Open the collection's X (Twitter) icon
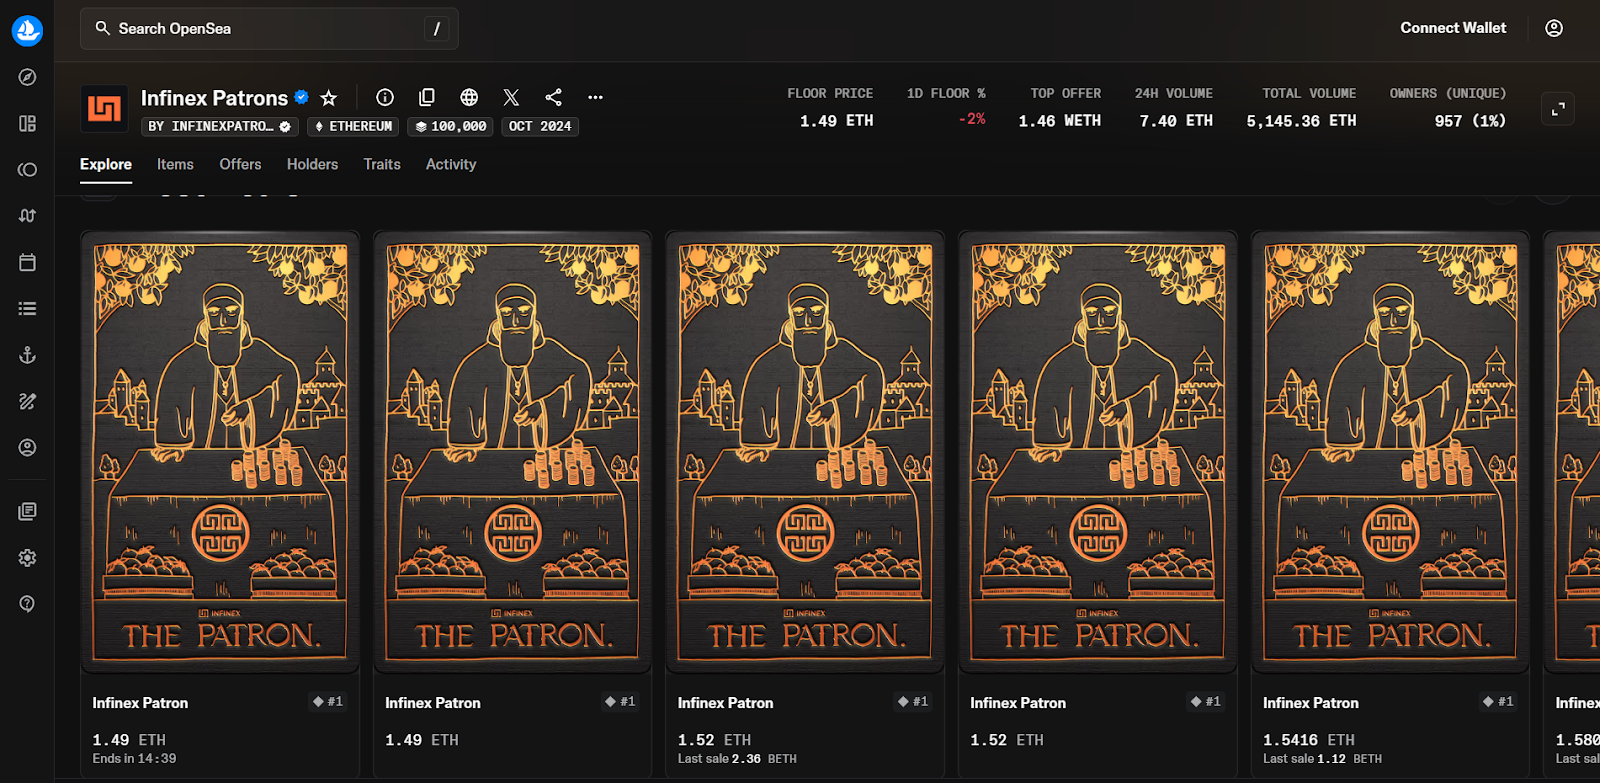The image size is (1600, 783). pyautogui.click(x=511, y=97)
